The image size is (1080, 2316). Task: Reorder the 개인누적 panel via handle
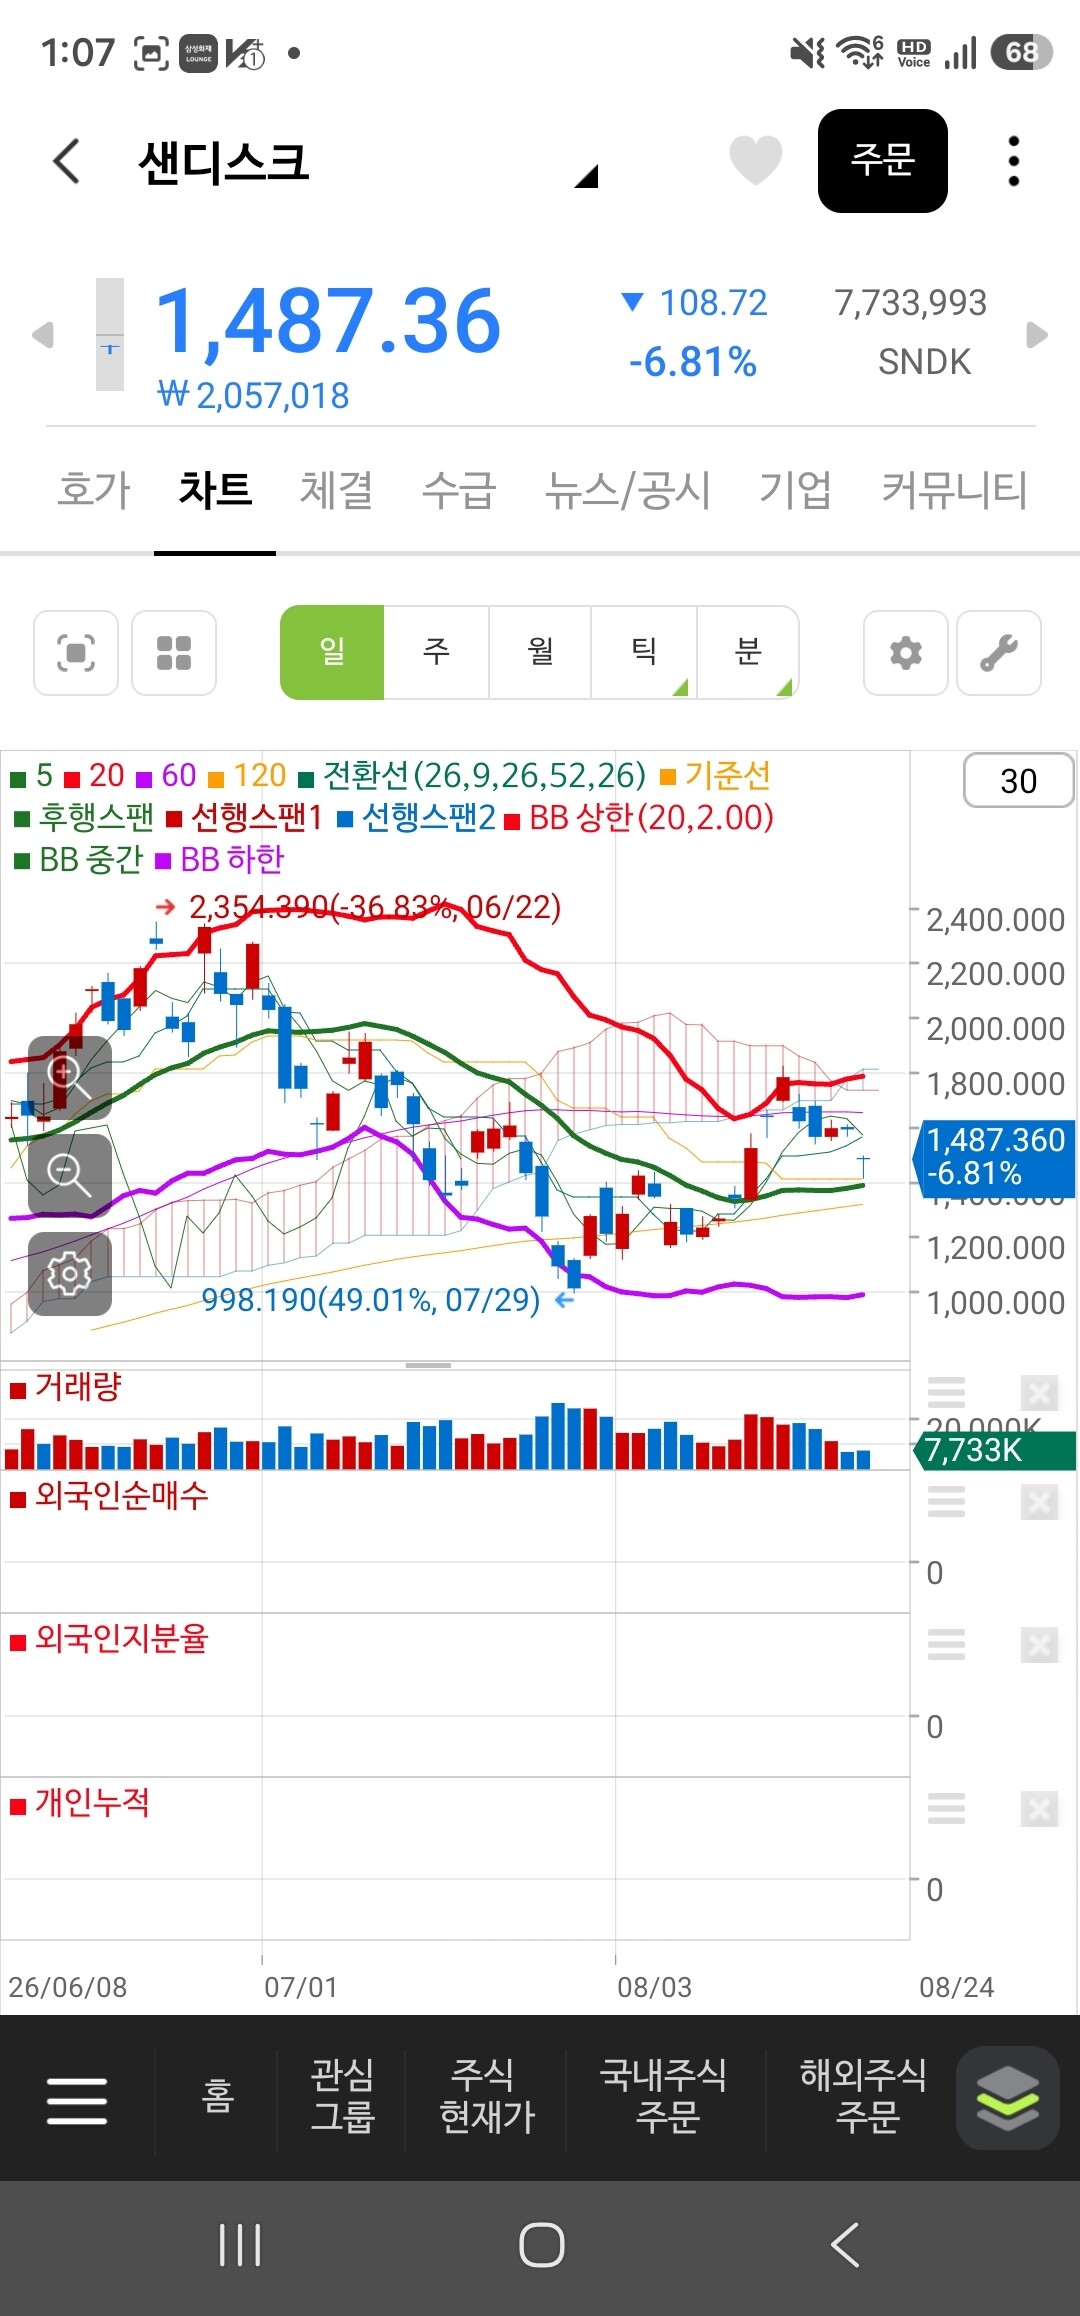click(x=946, y=1808)
